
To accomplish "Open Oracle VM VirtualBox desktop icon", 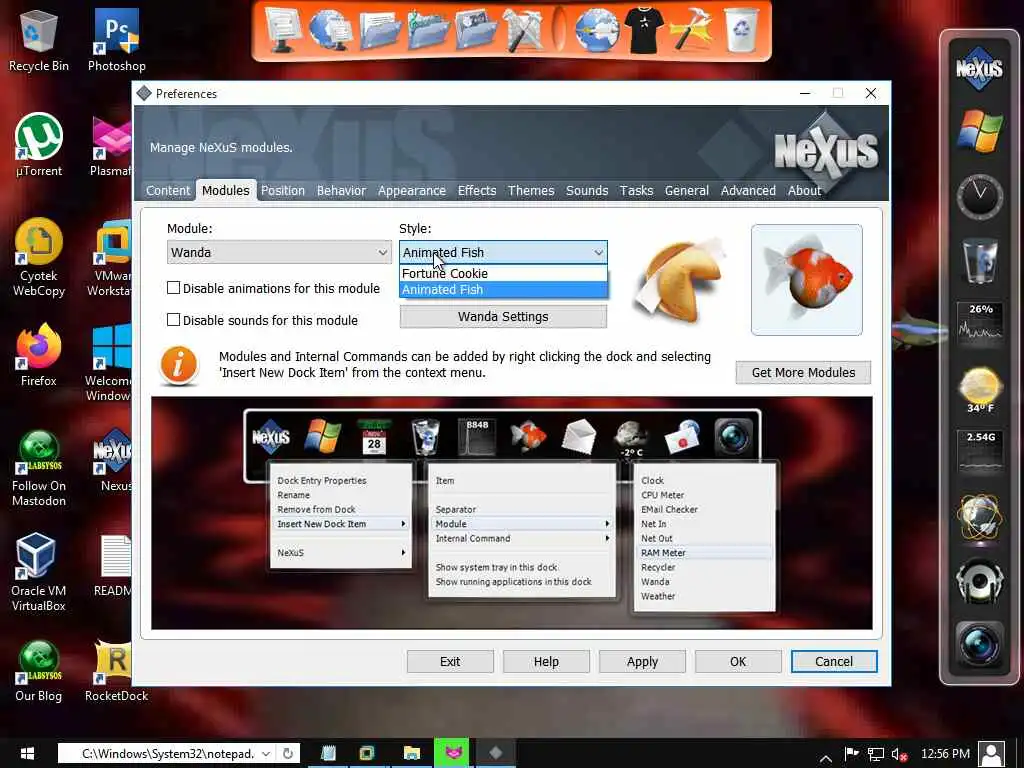I will click(39, 572).
